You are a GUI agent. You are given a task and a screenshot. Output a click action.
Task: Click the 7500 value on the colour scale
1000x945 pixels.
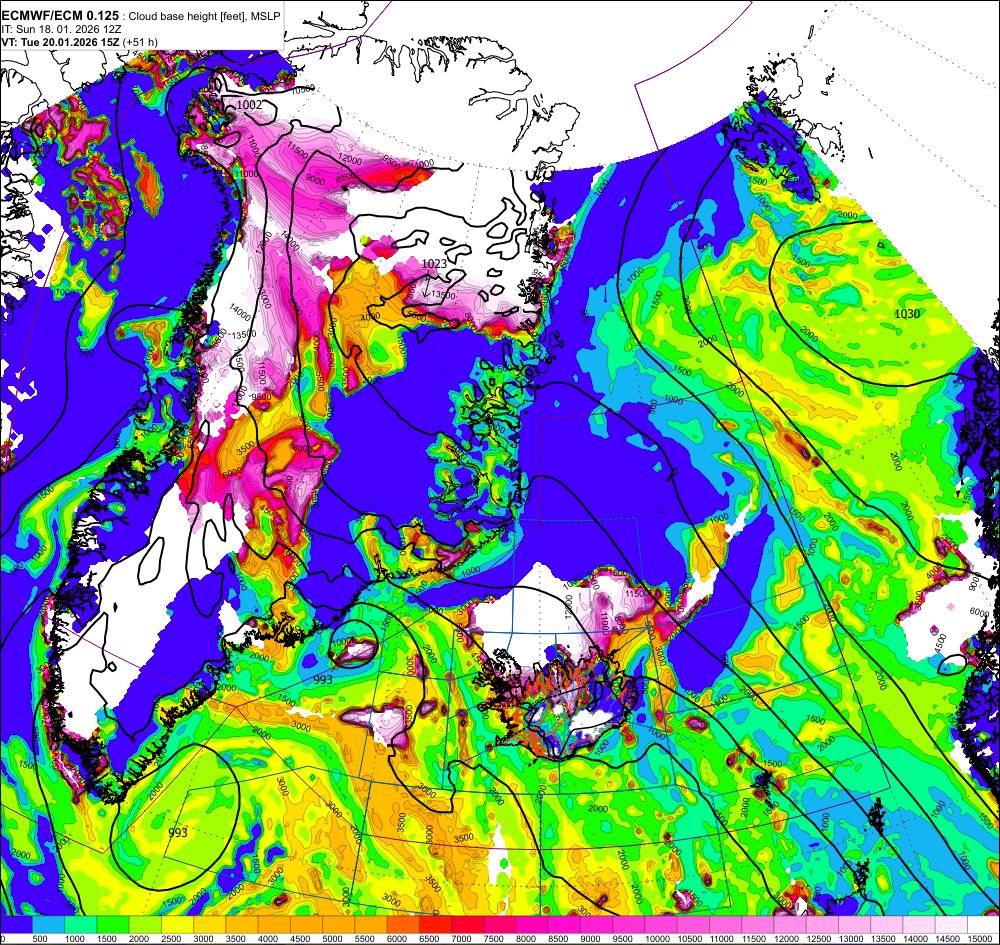pos(492,939)
